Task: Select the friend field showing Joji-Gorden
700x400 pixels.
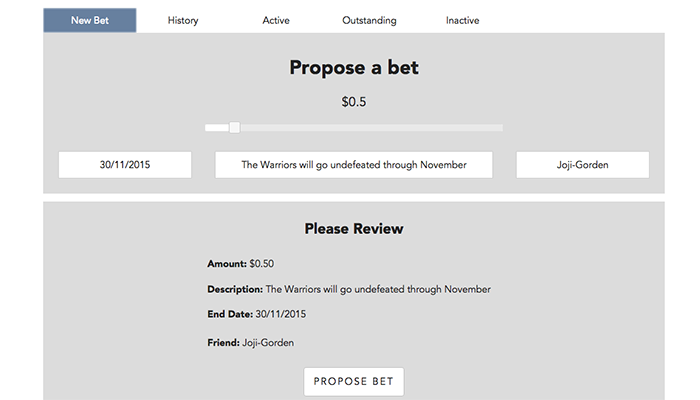Action: tap(582, 165)
